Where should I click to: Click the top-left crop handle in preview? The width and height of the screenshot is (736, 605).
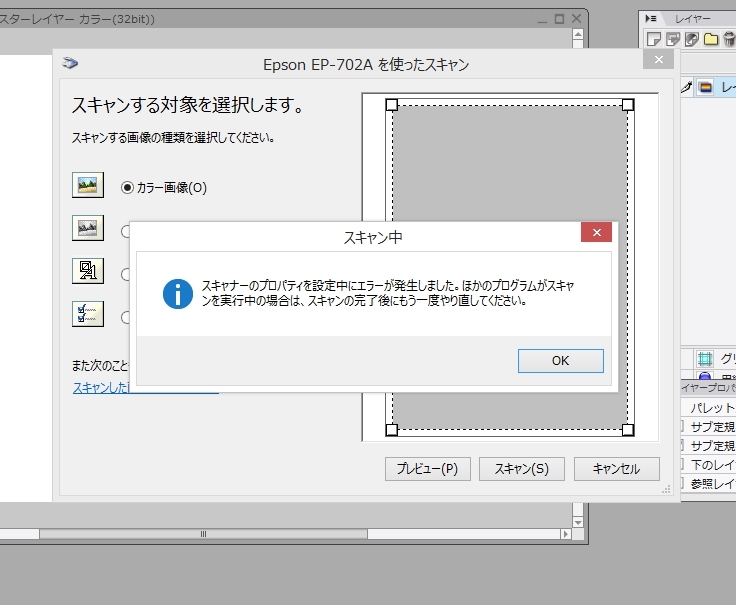[391, 105]
